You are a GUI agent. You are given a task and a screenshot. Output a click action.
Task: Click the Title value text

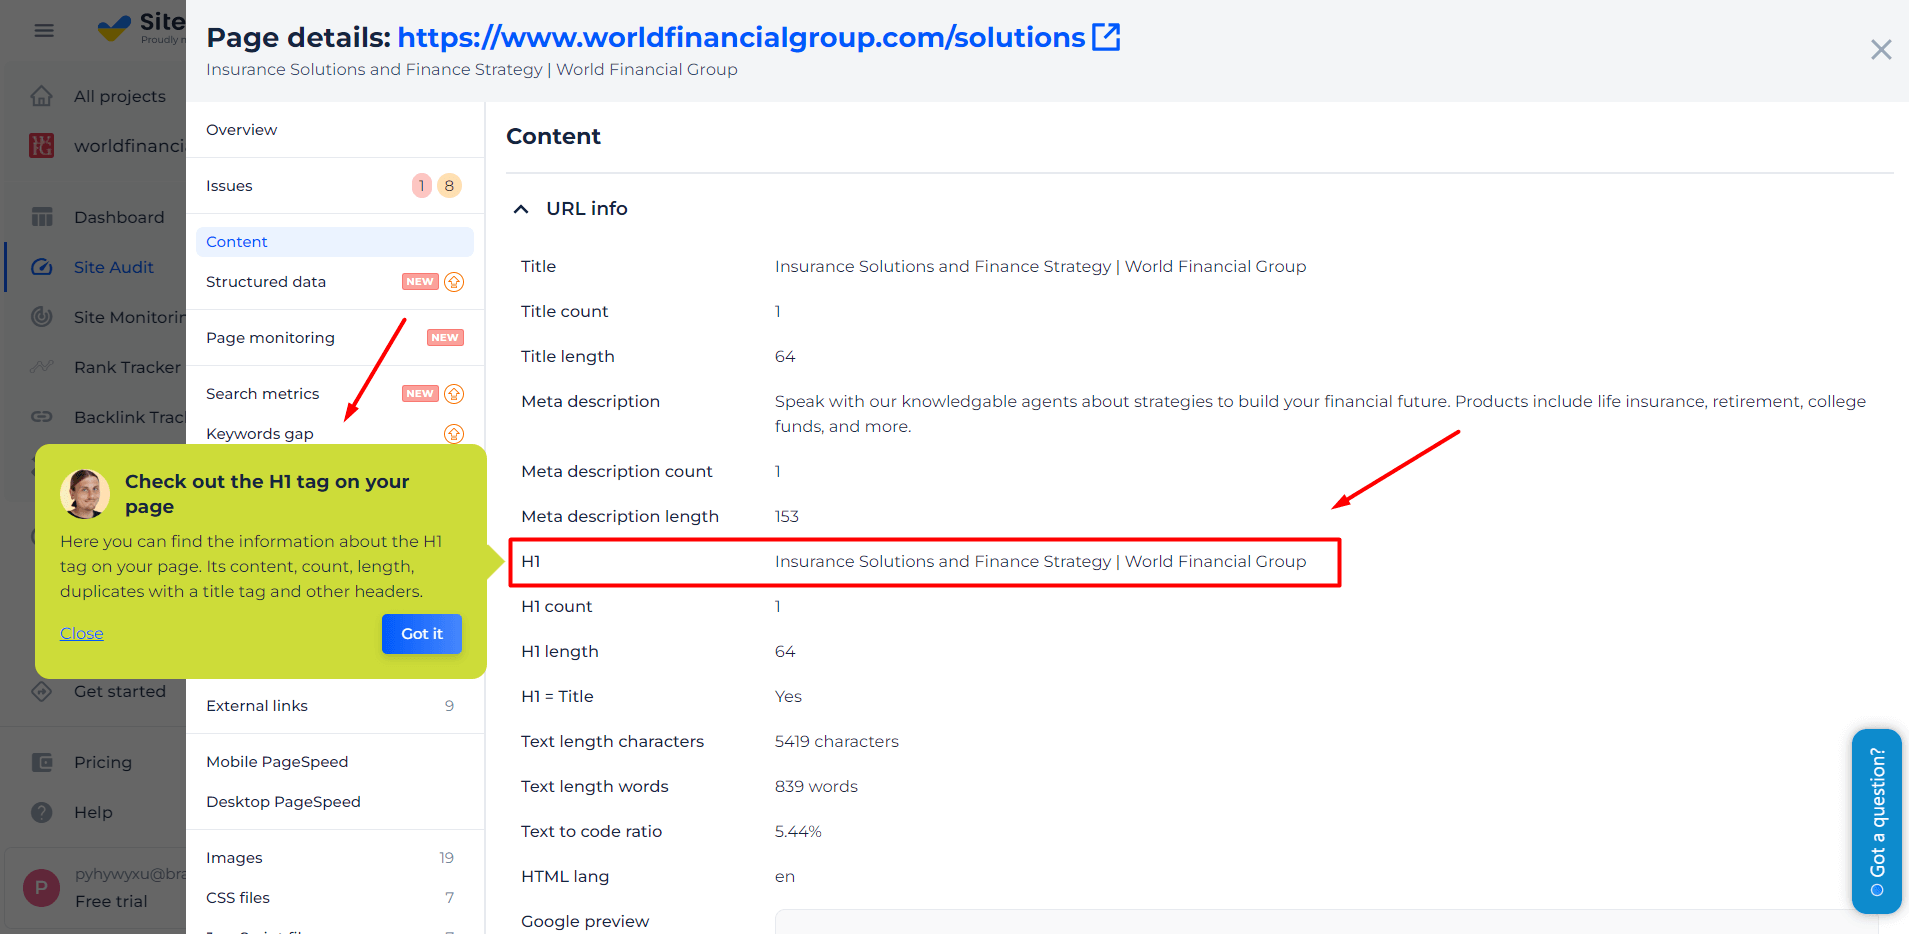tap(1040, 267)
